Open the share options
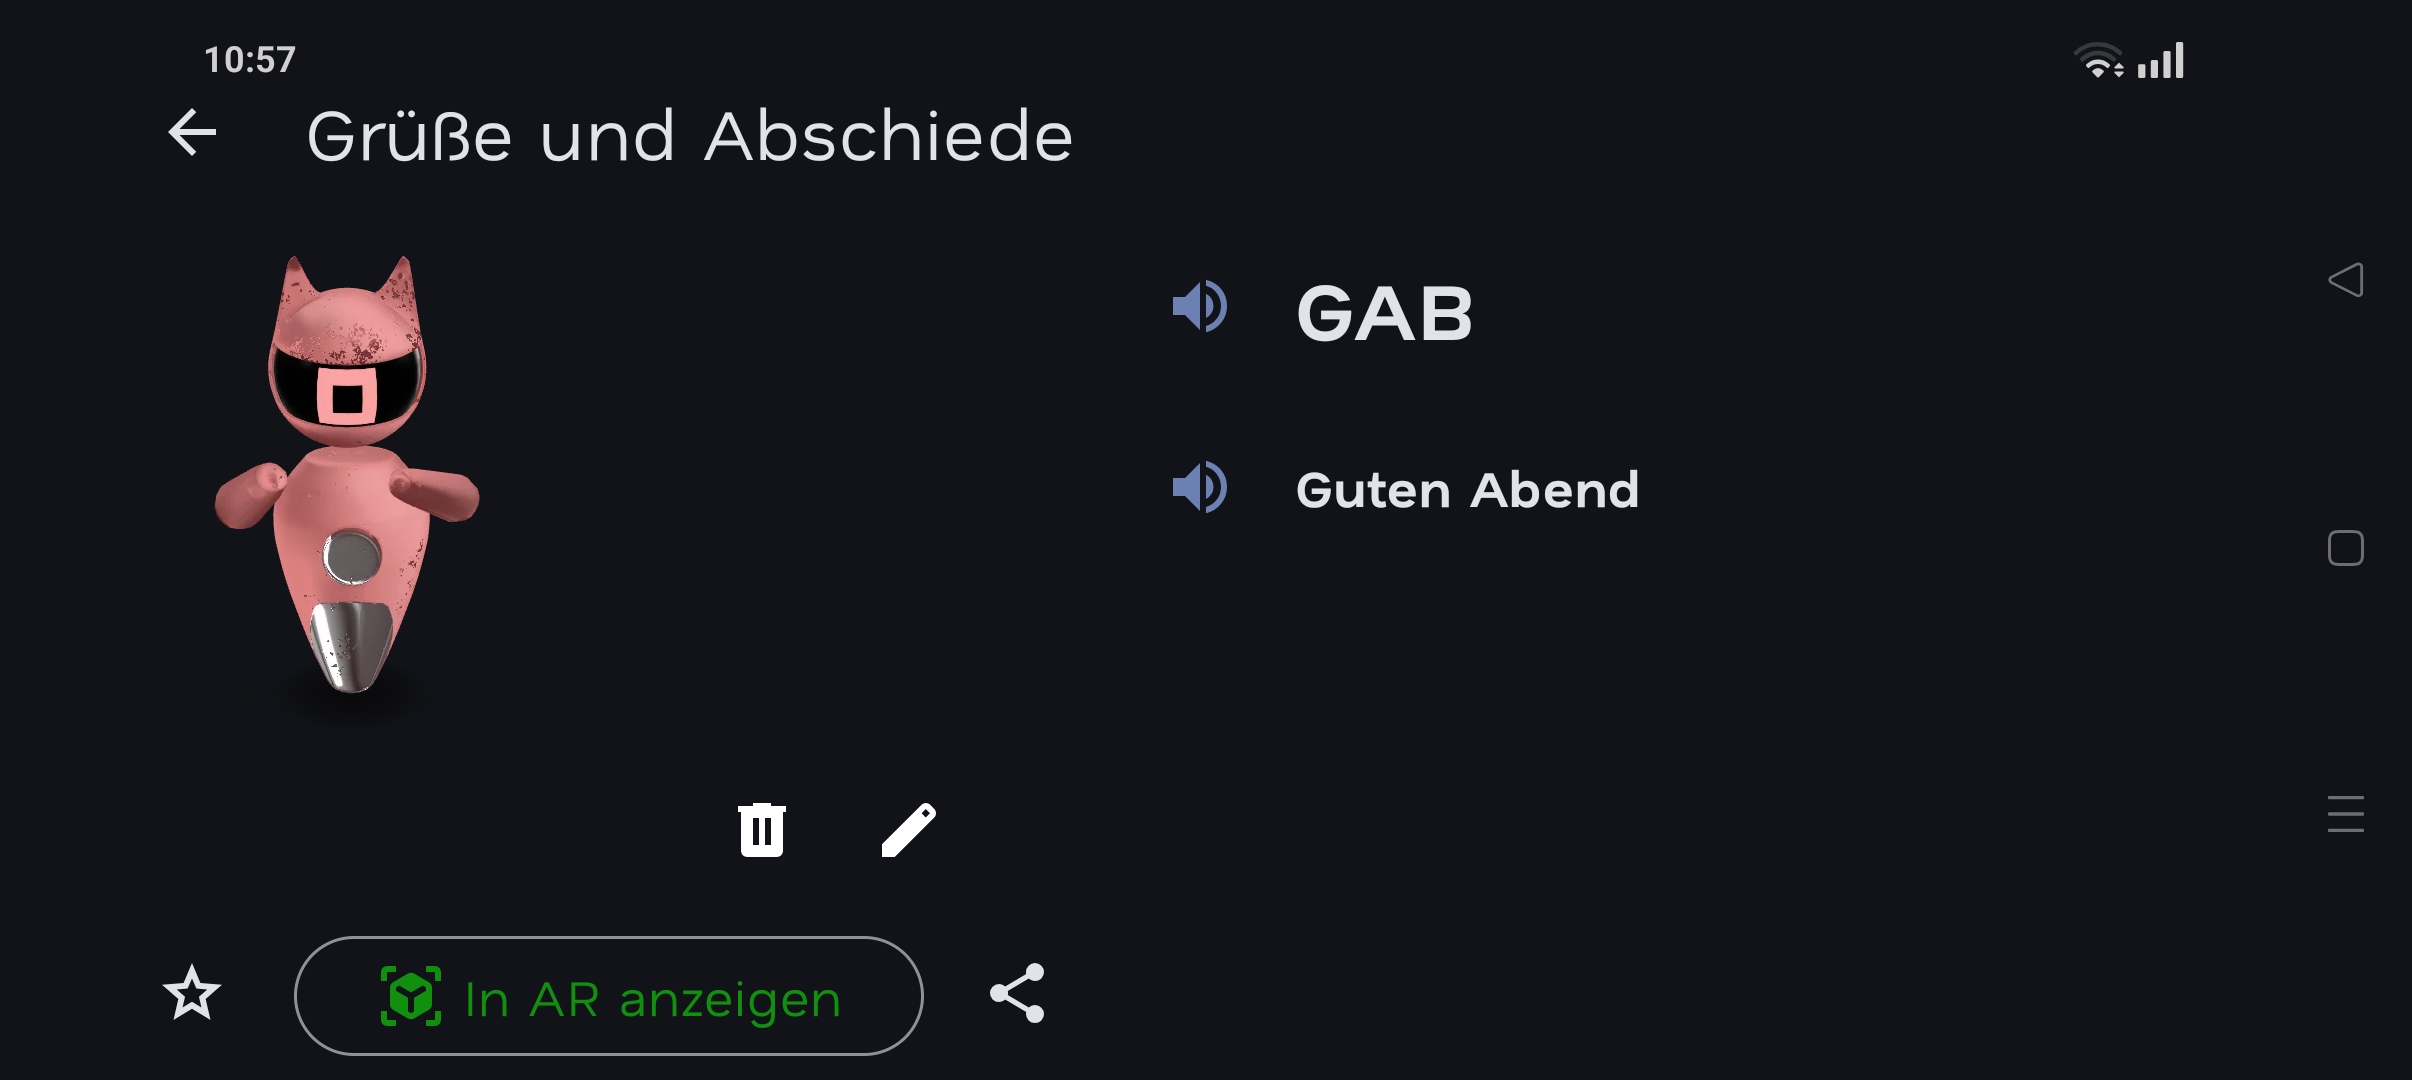This screenshot has width=2412, height=1080. click(1017, 994)
